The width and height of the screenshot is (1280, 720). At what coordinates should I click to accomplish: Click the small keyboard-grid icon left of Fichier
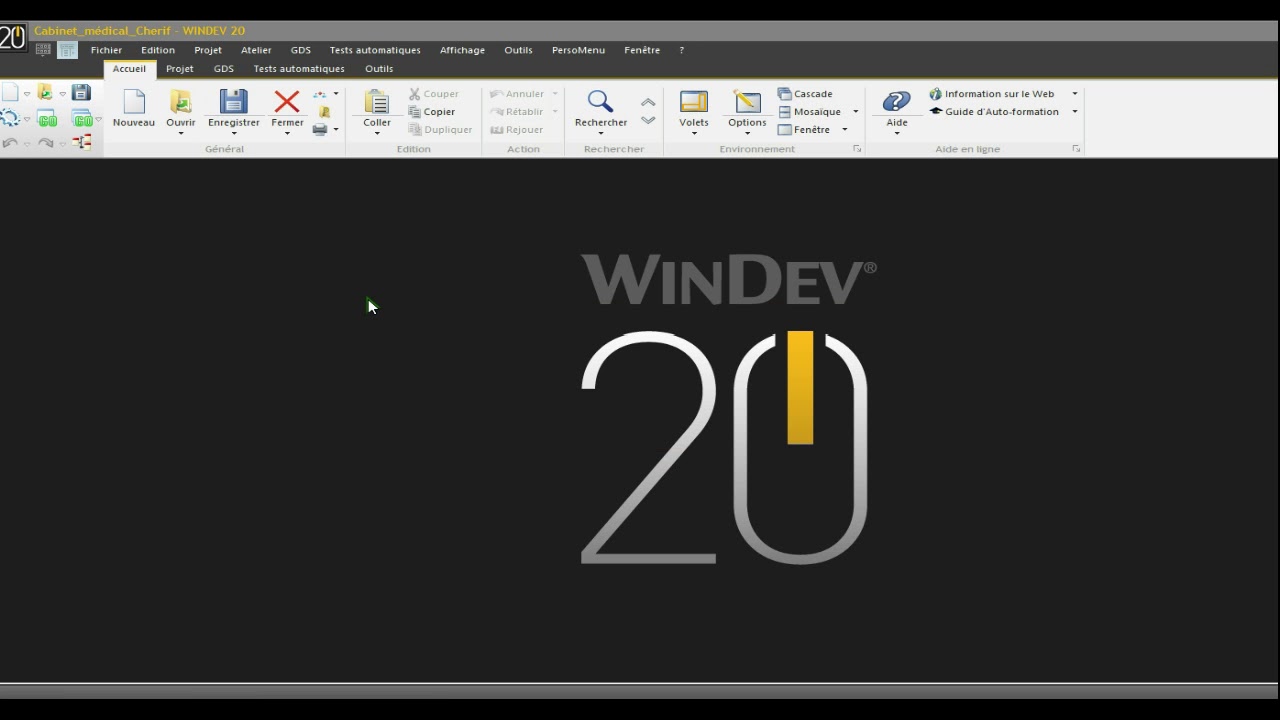coord(43,49)
